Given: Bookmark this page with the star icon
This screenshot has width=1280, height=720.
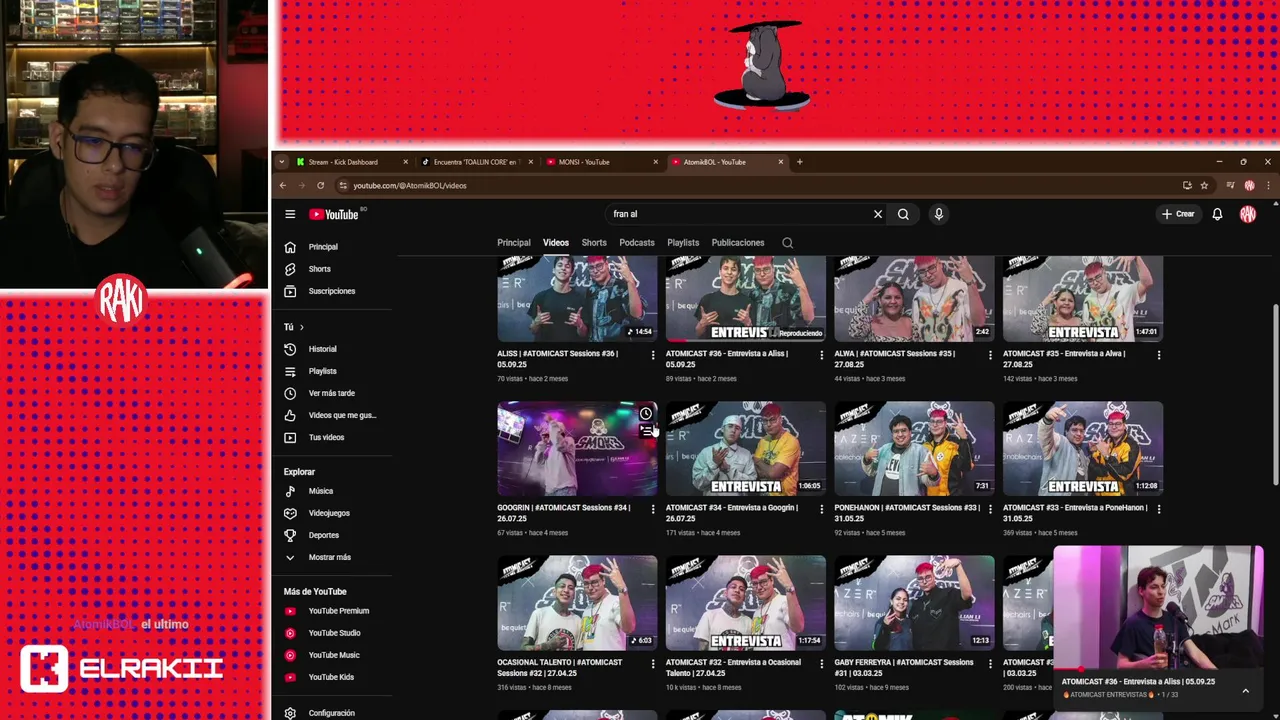Looking at the screenshot, I should pos(1204,185).
